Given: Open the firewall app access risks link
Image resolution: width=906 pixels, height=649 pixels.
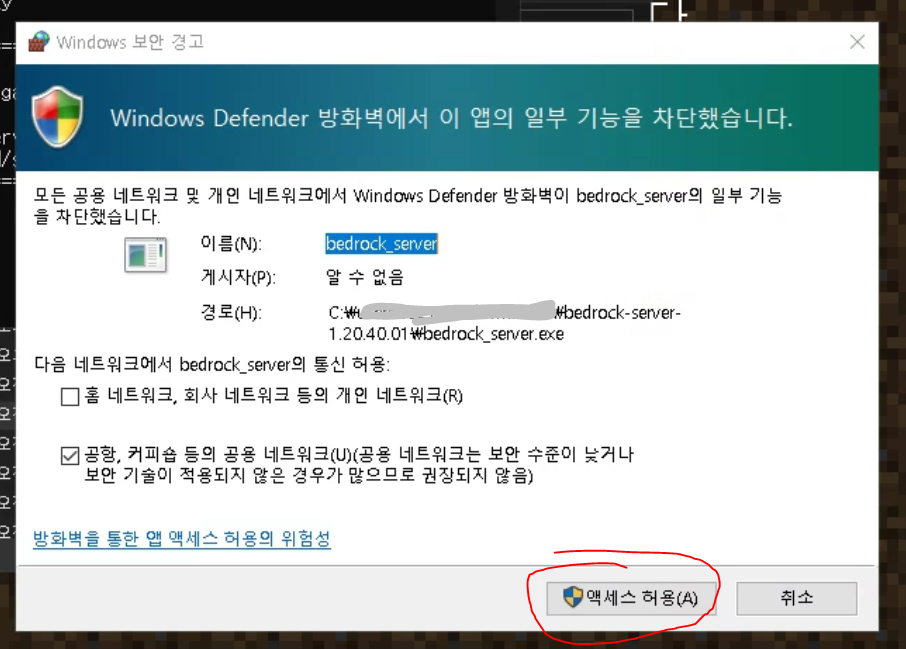Looking at the screenshot, I should [x=181, y=539].
